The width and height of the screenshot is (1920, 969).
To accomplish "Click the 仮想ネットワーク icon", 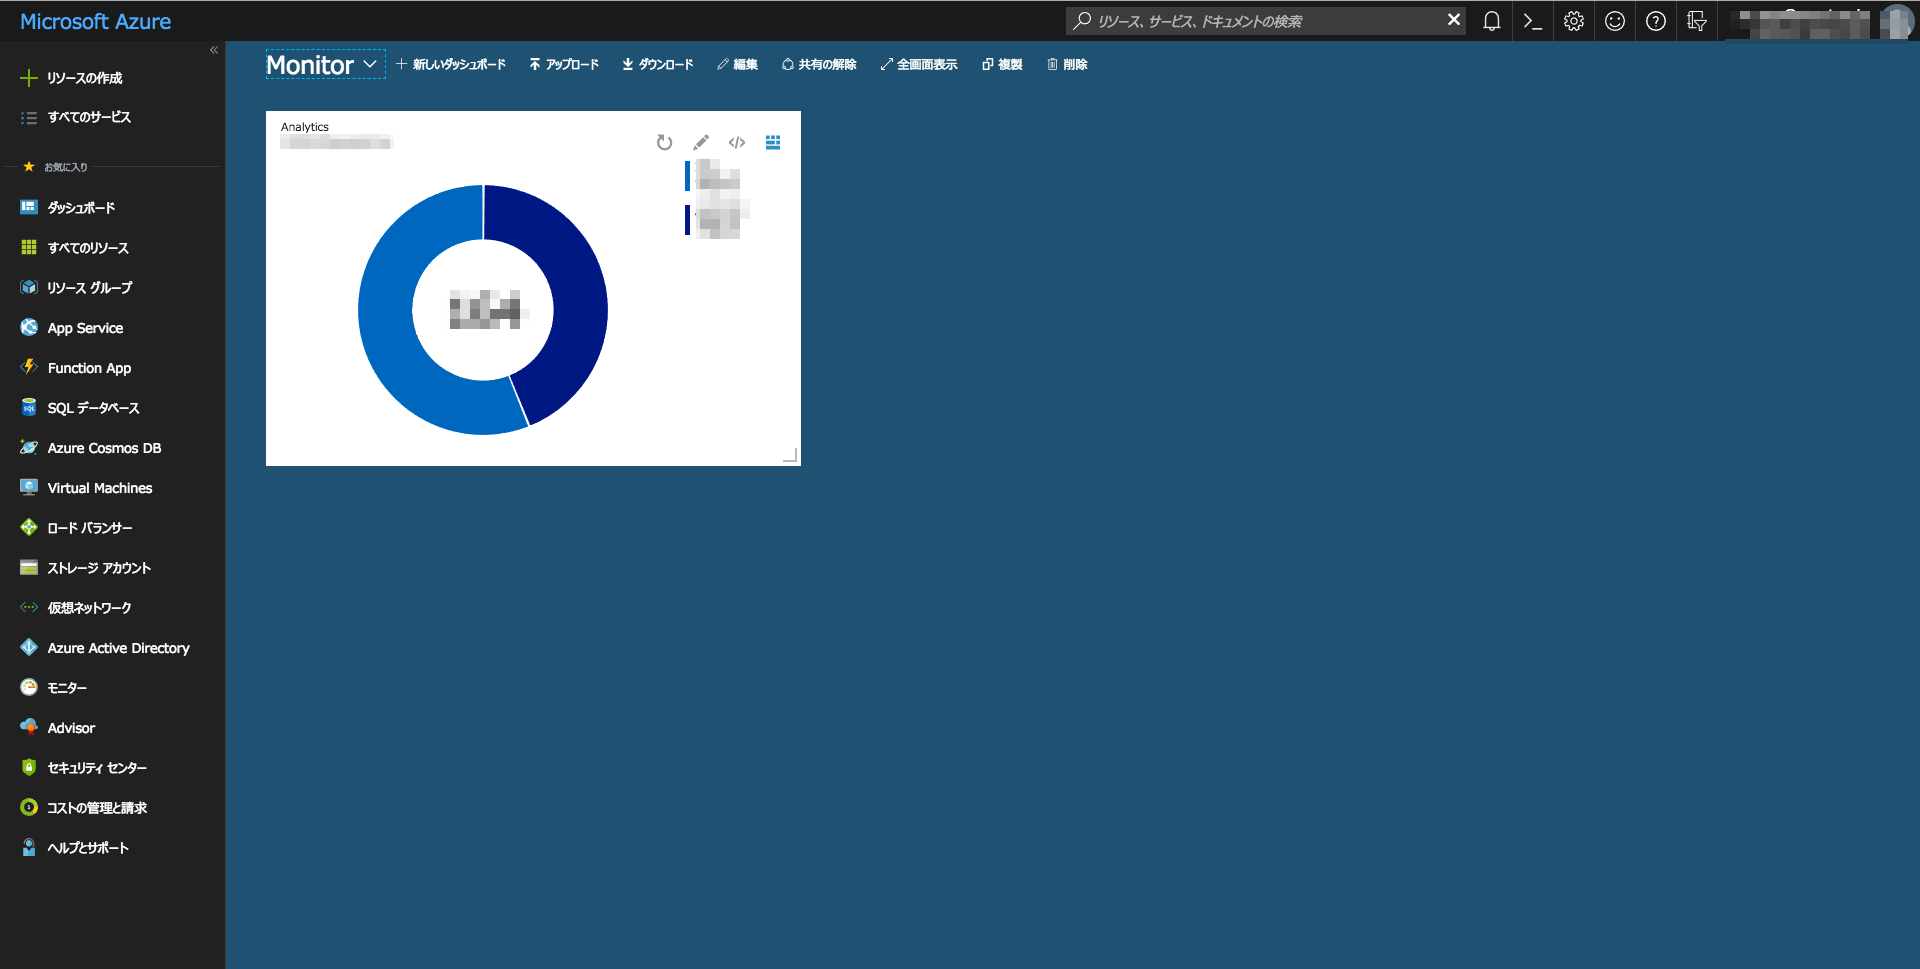I will (x=29, y=607).
